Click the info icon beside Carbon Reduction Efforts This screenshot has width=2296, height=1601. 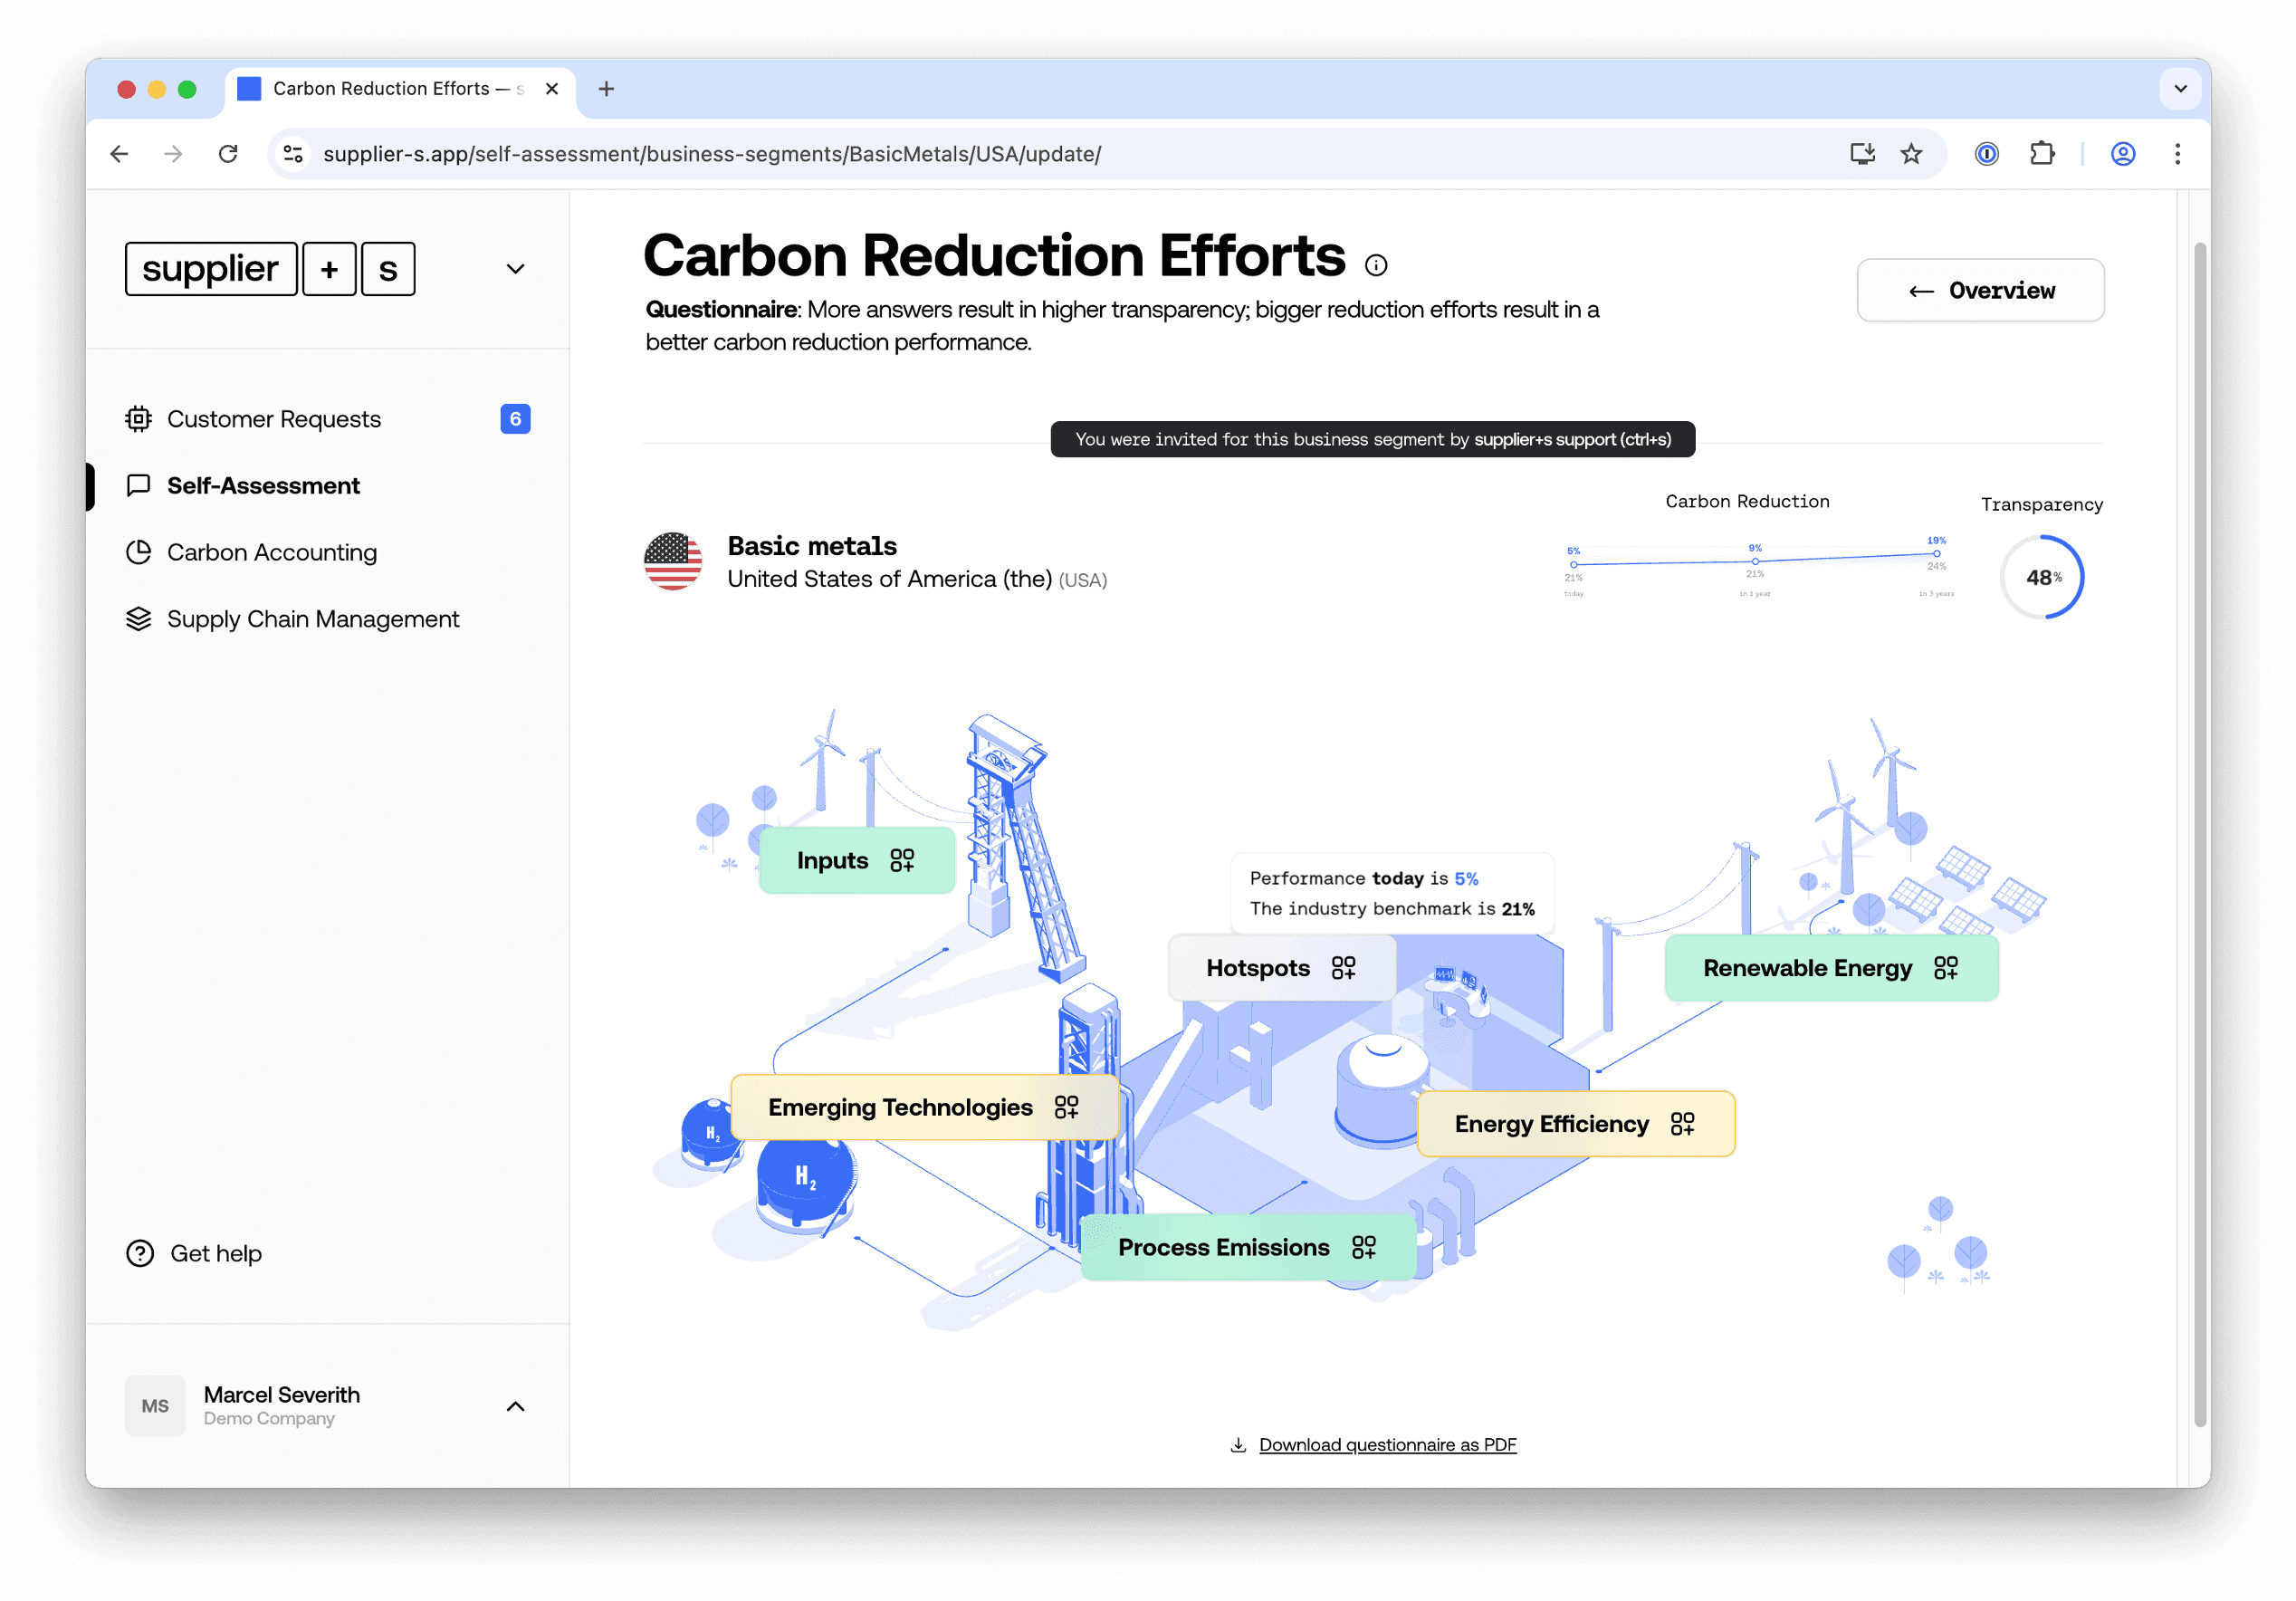pos(1377,265)
